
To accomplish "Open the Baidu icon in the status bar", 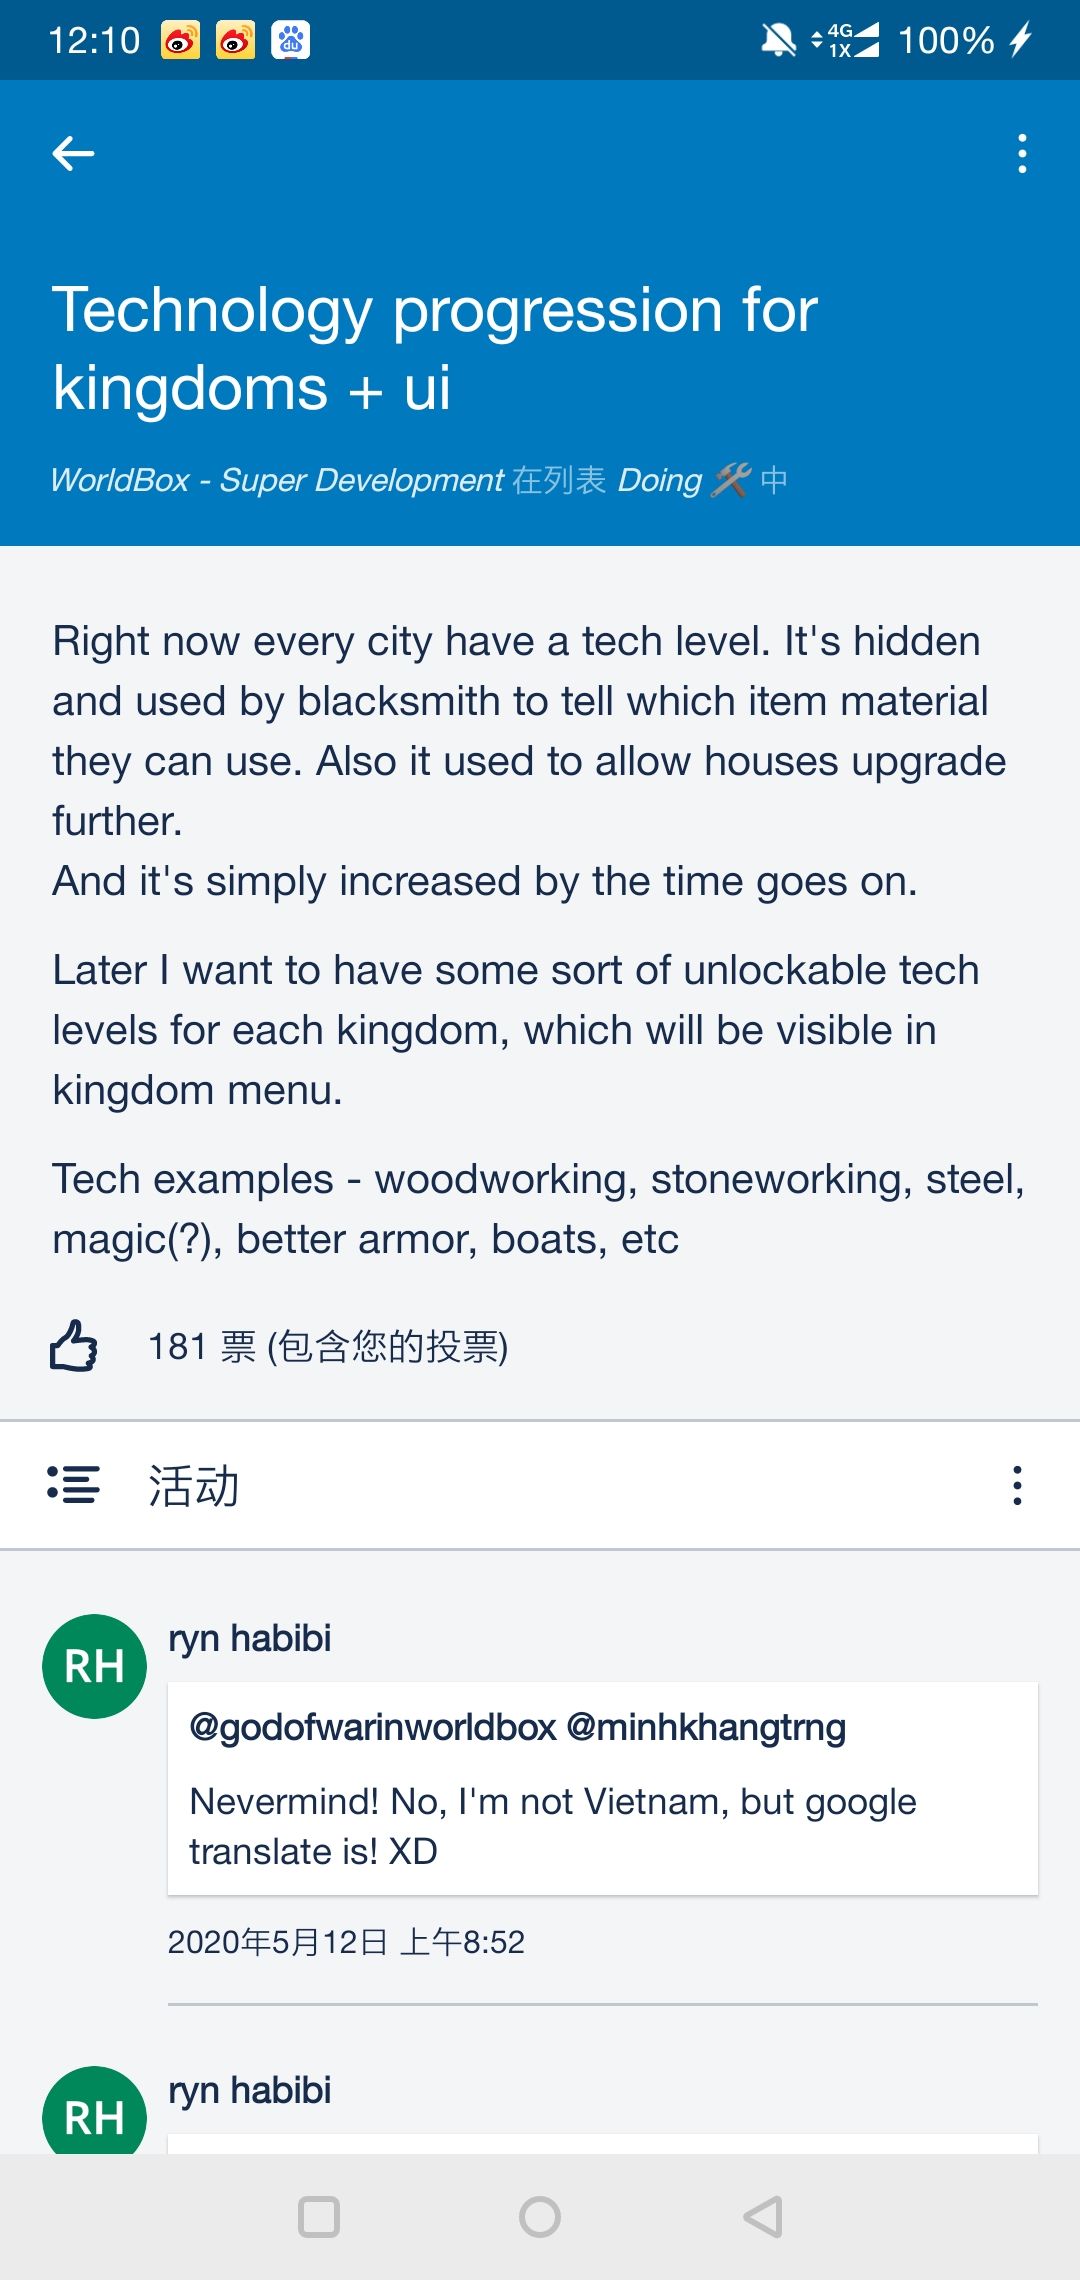I will 290,40.
